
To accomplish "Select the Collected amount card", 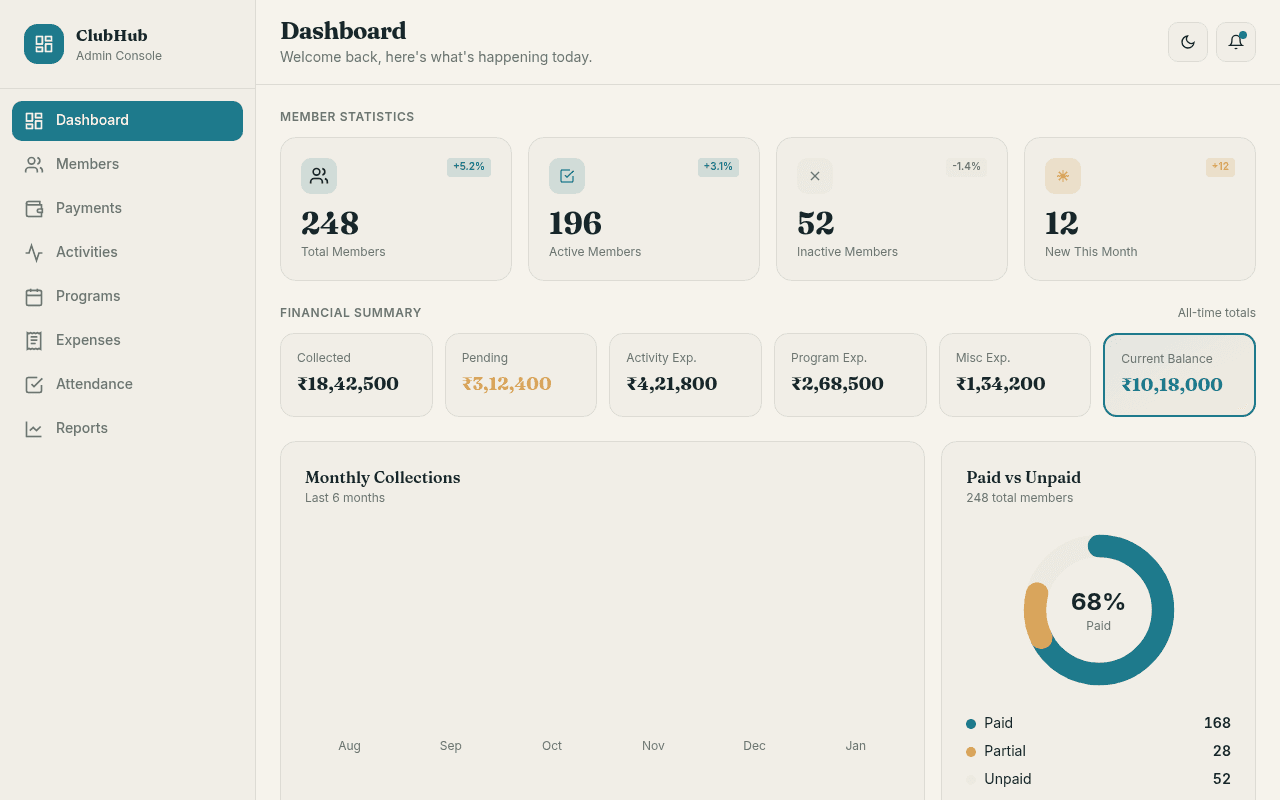I will tap(356, 375).
